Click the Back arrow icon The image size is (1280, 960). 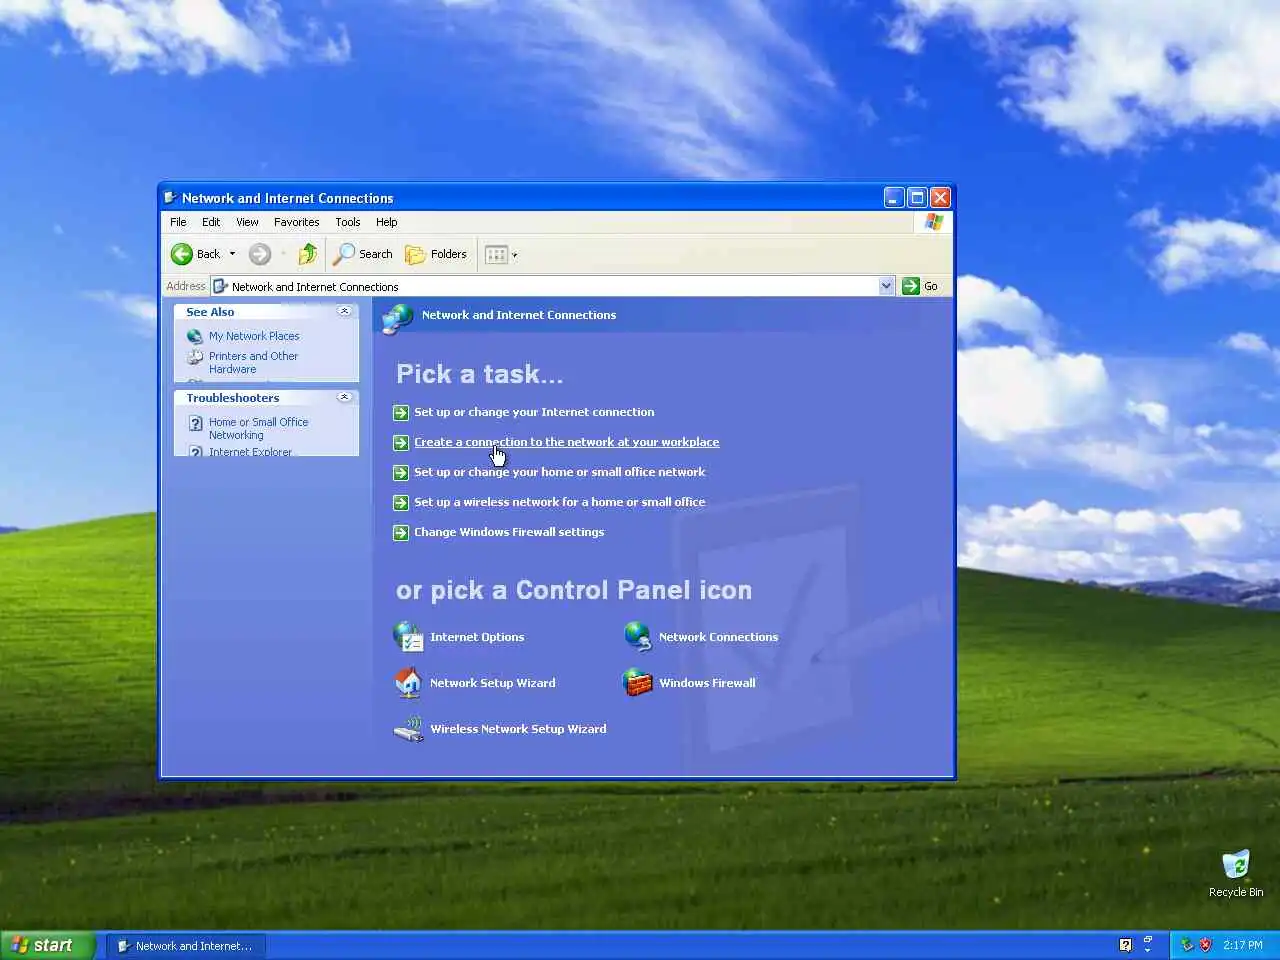[x=182, y=254]
